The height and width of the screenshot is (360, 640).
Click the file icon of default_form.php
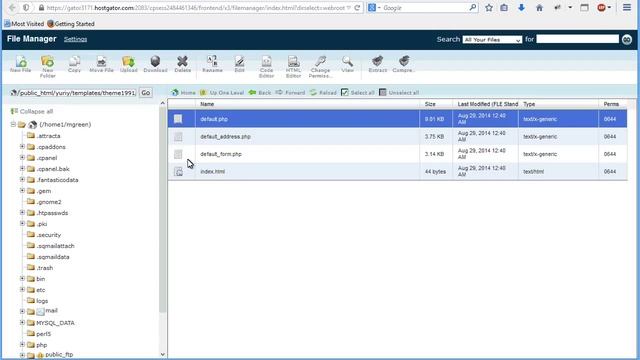178,154
